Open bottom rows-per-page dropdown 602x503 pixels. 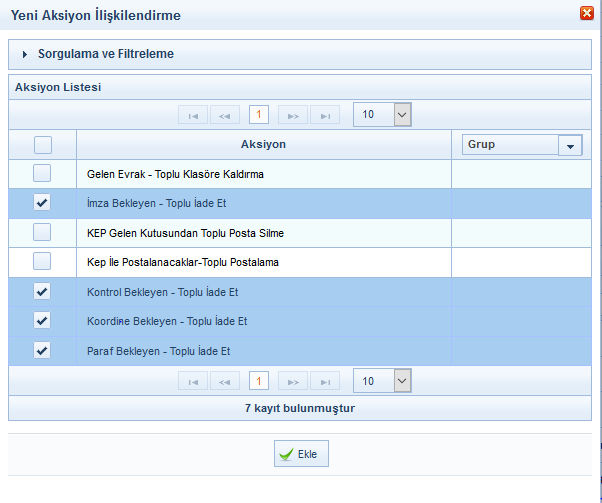point(401,381)
